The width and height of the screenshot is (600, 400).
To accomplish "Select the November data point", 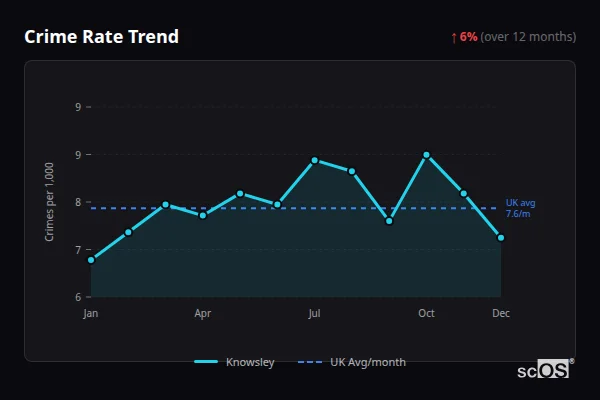I will coord(463,194).
